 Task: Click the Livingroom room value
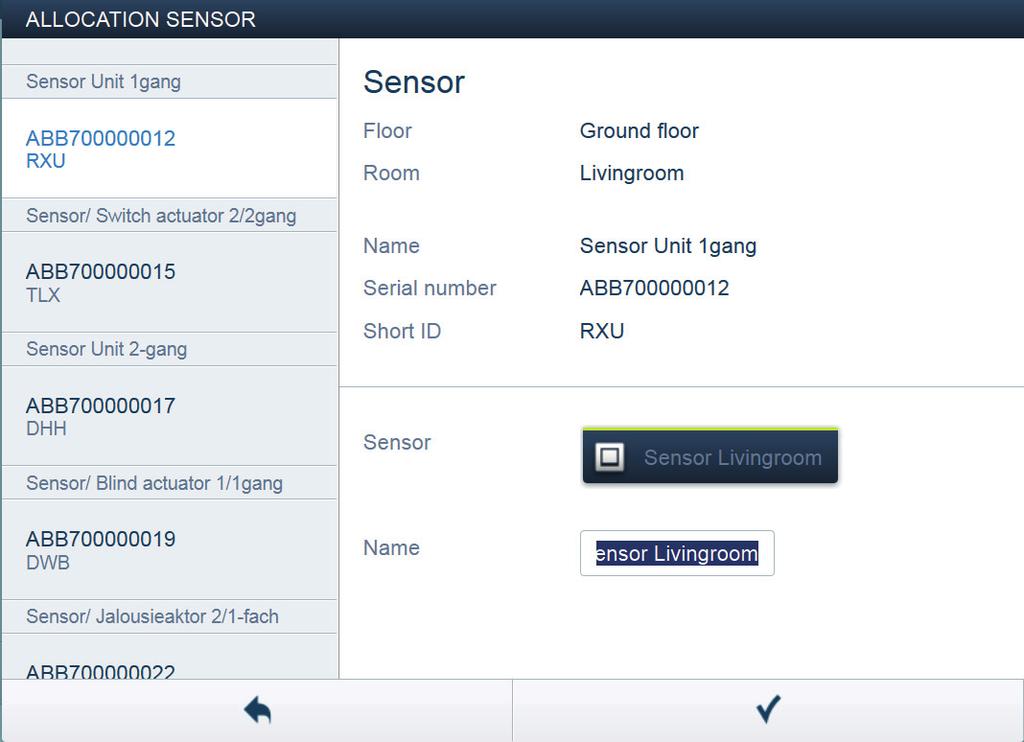click(632, 173)
